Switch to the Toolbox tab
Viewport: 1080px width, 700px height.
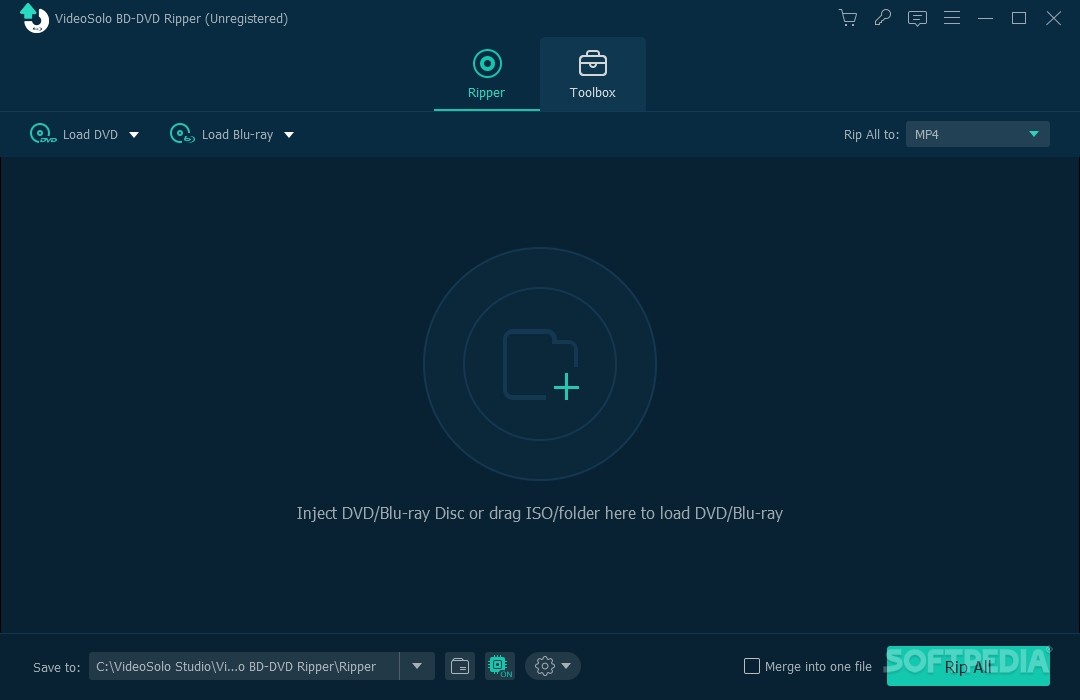(x=592, y=74)
